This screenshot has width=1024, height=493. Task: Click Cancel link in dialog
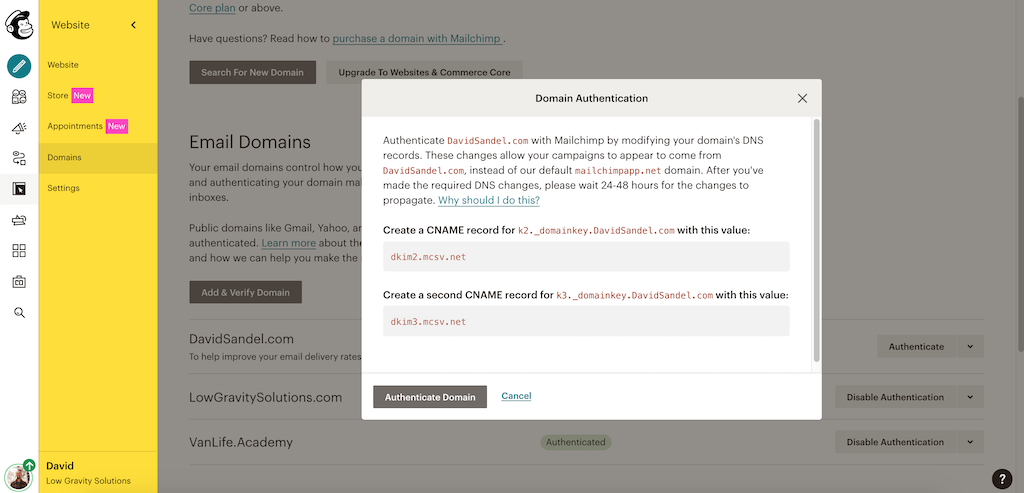tap(516, 396)
